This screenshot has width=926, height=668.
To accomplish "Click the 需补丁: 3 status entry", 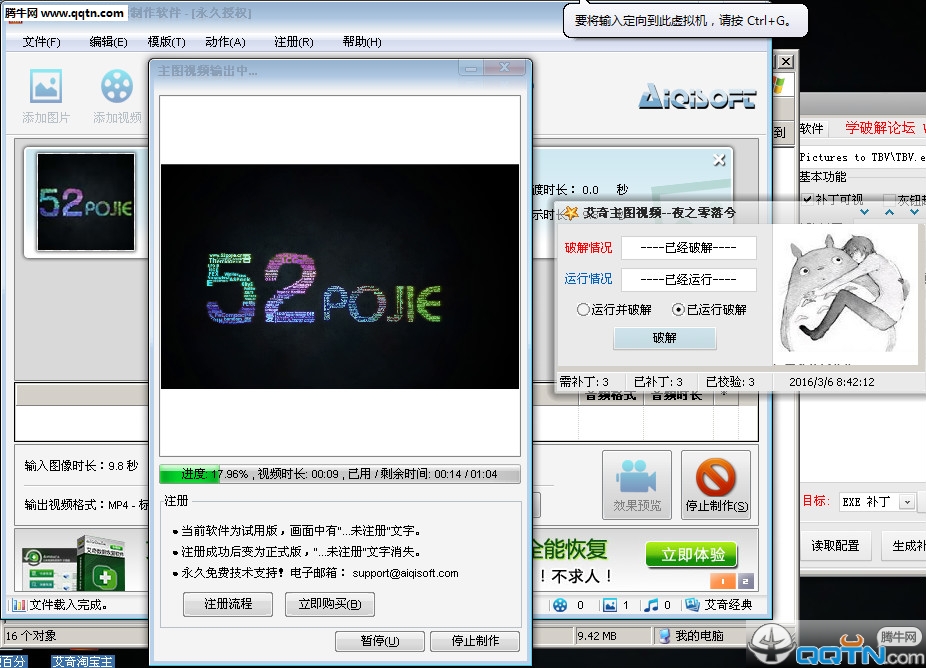I will click(x=584, y=382).
